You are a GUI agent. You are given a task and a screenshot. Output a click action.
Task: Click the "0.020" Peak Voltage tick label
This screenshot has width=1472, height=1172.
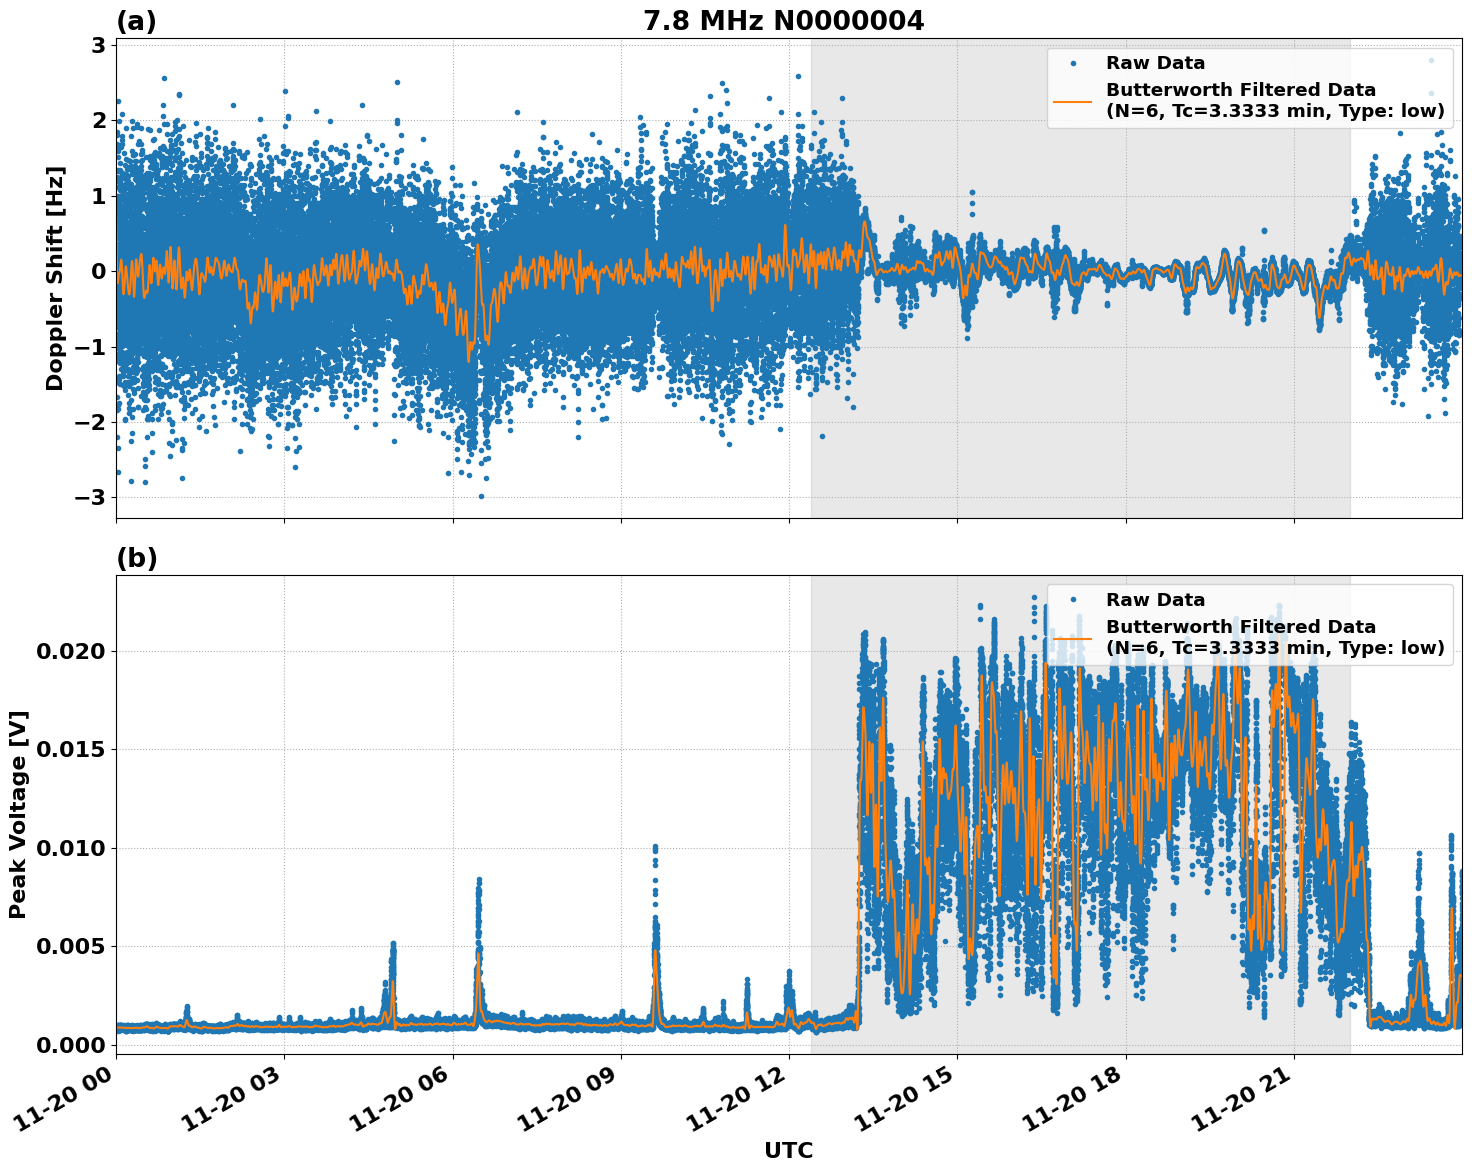70,651
